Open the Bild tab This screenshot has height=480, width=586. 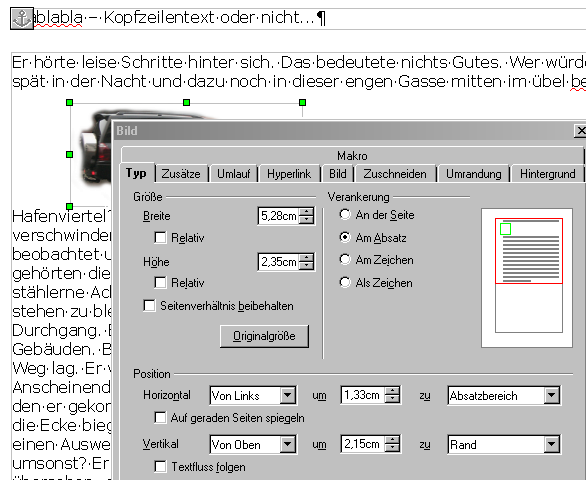coord(337,174)
